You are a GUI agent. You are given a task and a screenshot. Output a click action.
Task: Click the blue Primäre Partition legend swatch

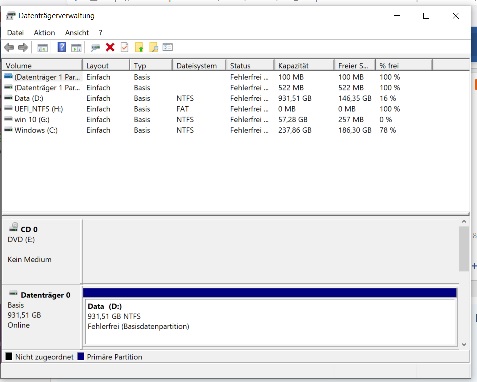(x=80, y=357)
